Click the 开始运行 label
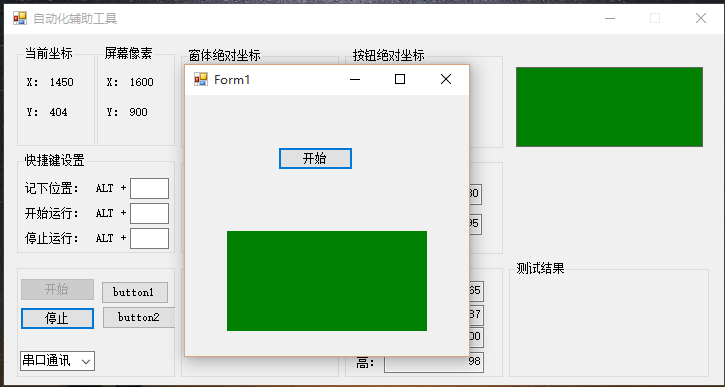Viewport: 725px width, 387px height. [x=52, y=214]
